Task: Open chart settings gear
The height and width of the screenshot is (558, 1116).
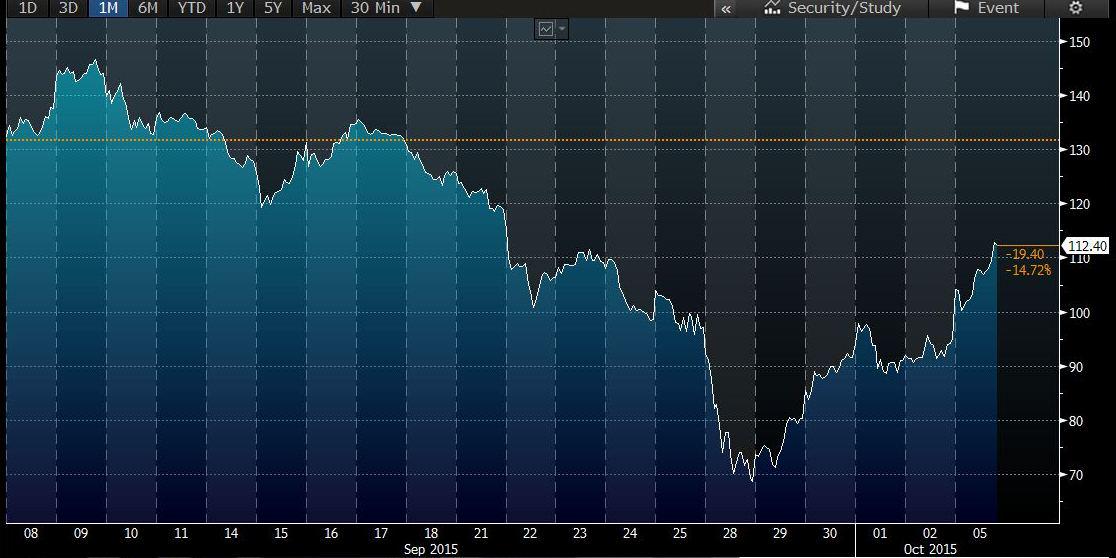Action: (x=1075, y=8)
